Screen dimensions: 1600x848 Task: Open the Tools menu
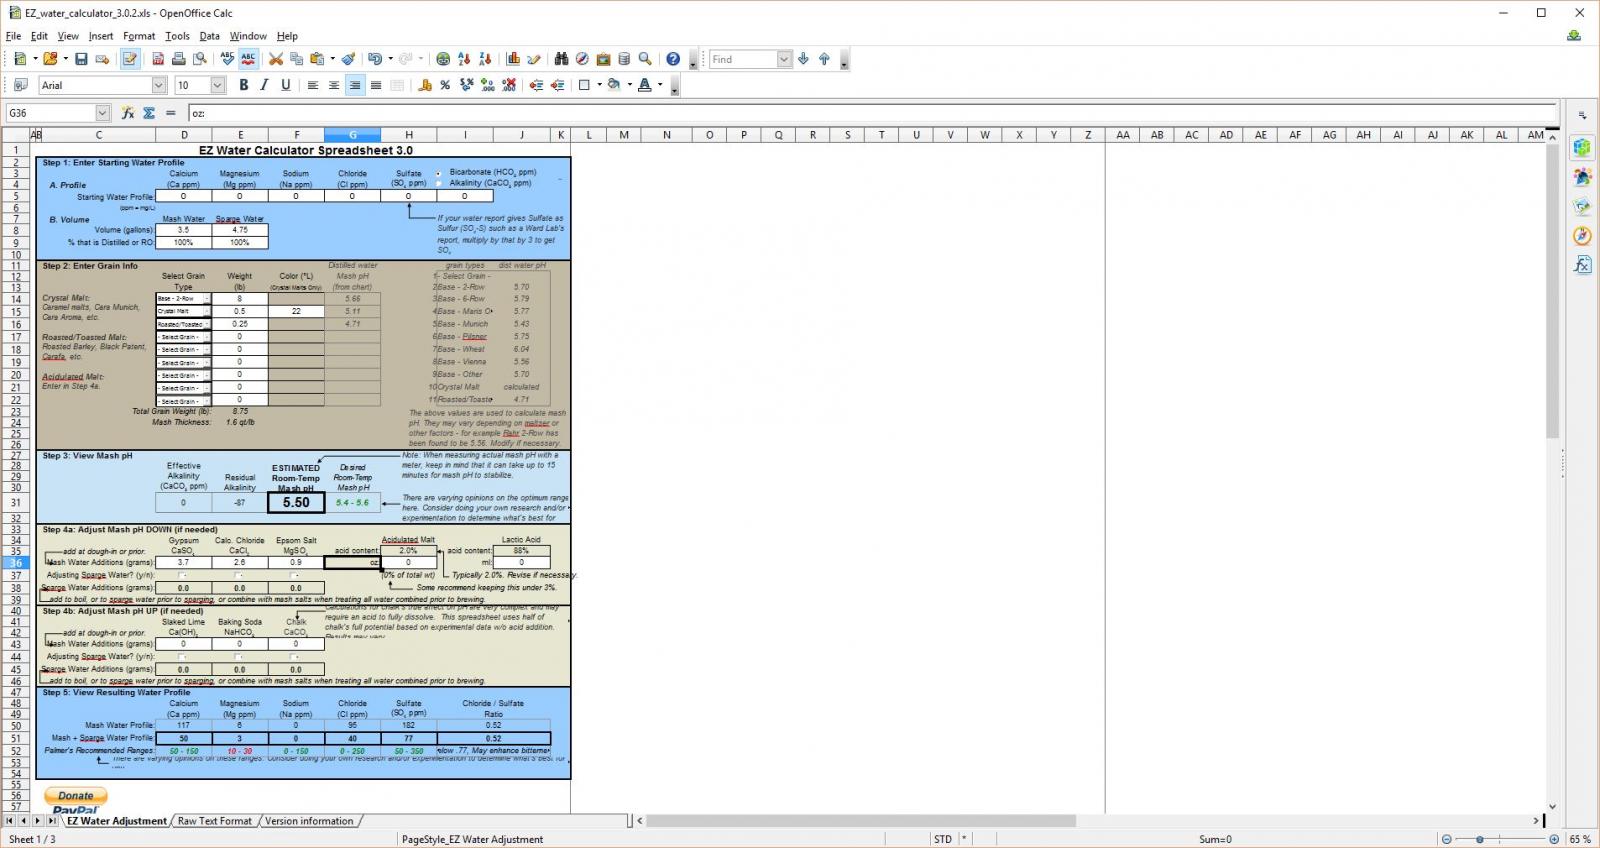[x=177, y=36]
